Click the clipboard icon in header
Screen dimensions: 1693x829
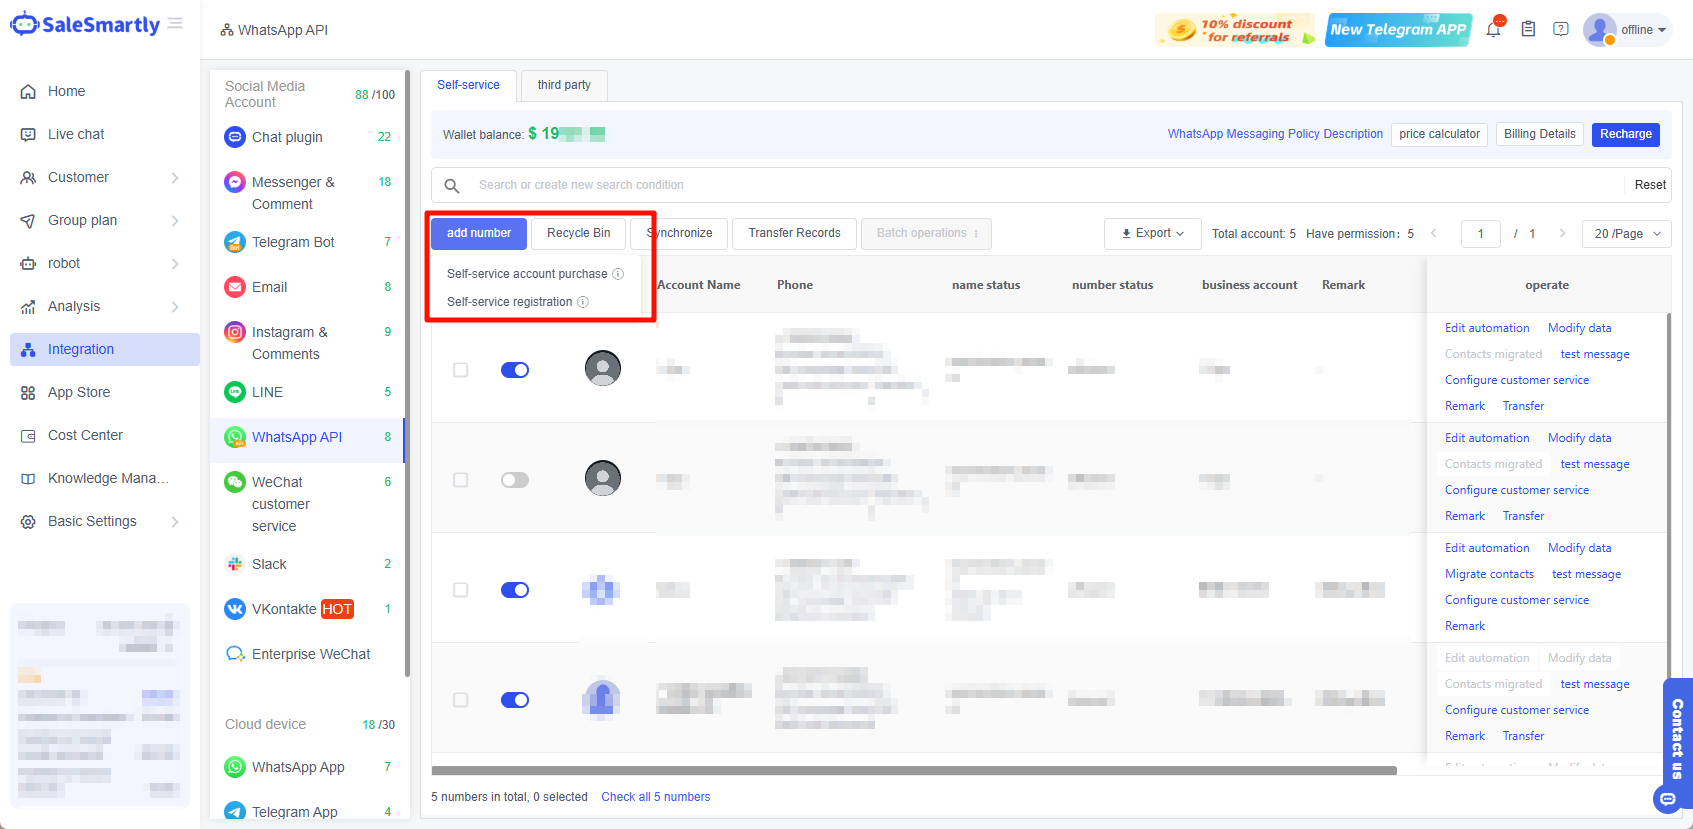(x=1528, y=29)
